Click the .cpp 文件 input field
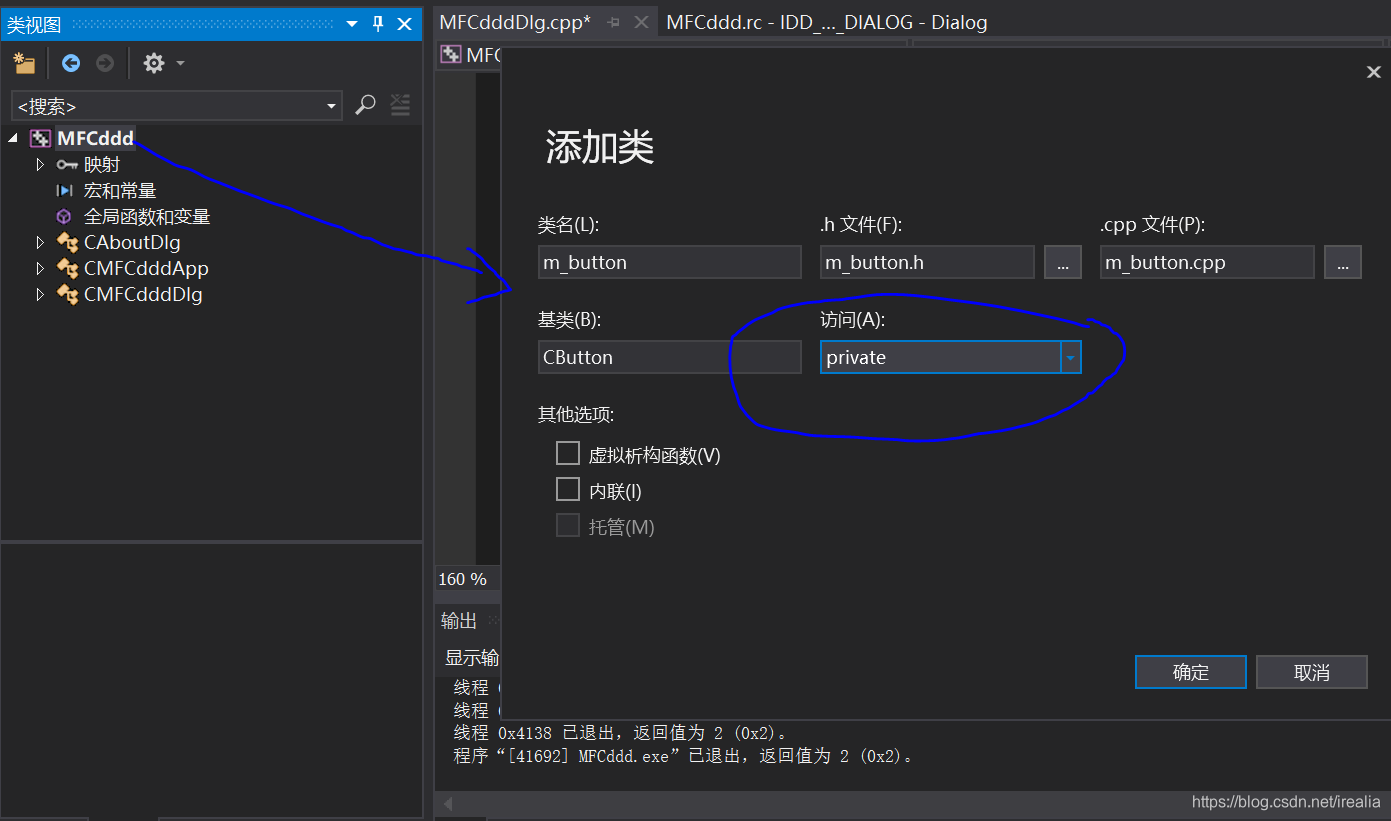The width and height of the screenshot is (1391, 821). (1207, 262)
